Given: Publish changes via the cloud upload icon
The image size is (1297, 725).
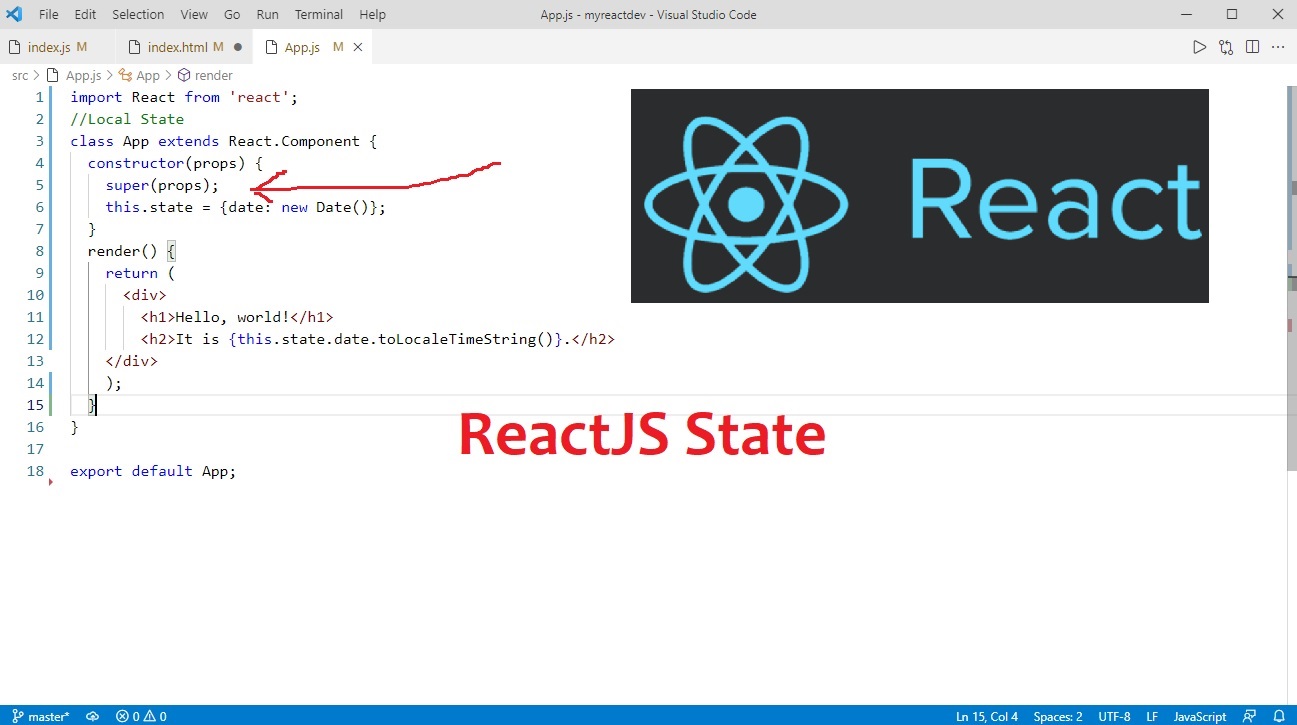Looking at the screenshot, I should 92,716.
